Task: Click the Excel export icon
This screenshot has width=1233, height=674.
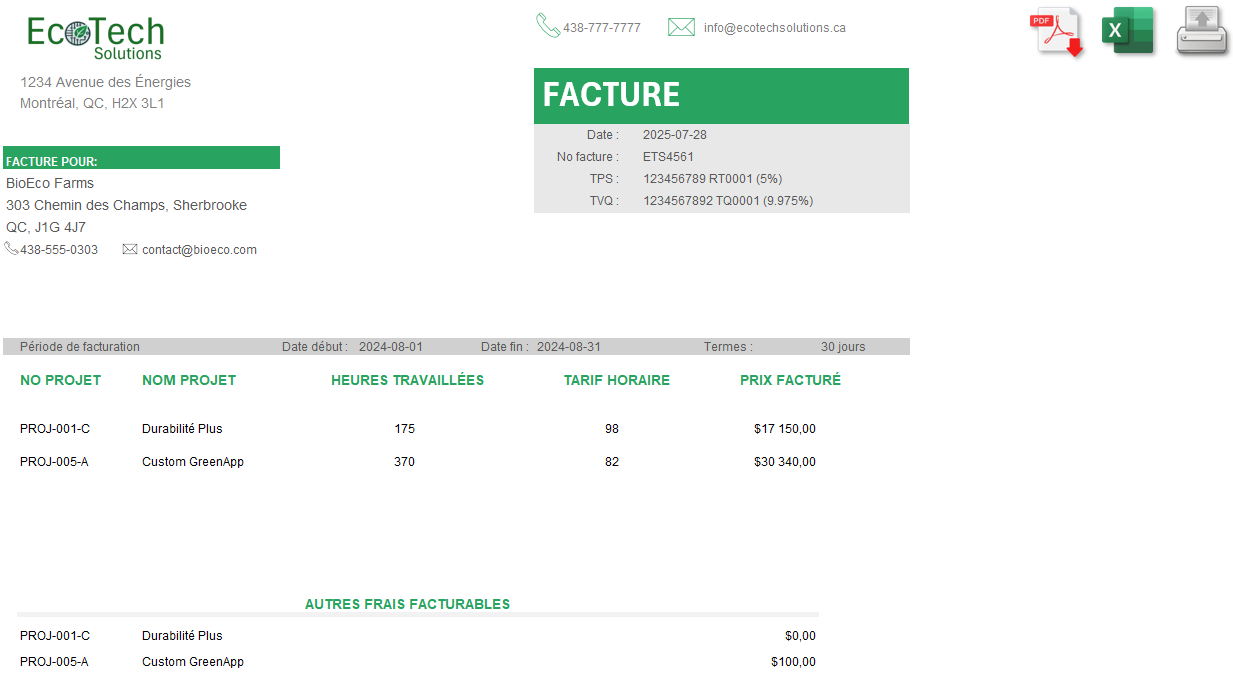Action: 1127,31
